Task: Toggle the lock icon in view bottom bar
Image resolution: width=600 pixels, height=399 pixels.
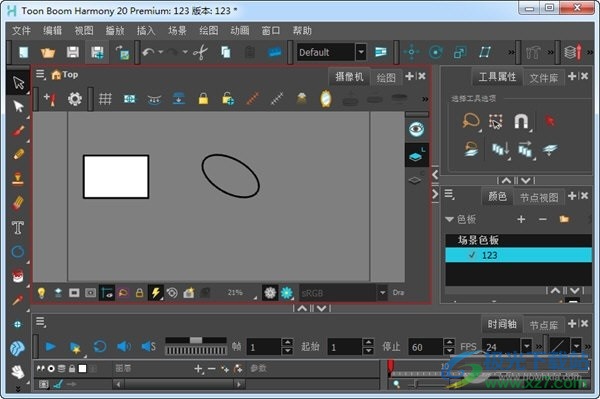Action: 139,293
